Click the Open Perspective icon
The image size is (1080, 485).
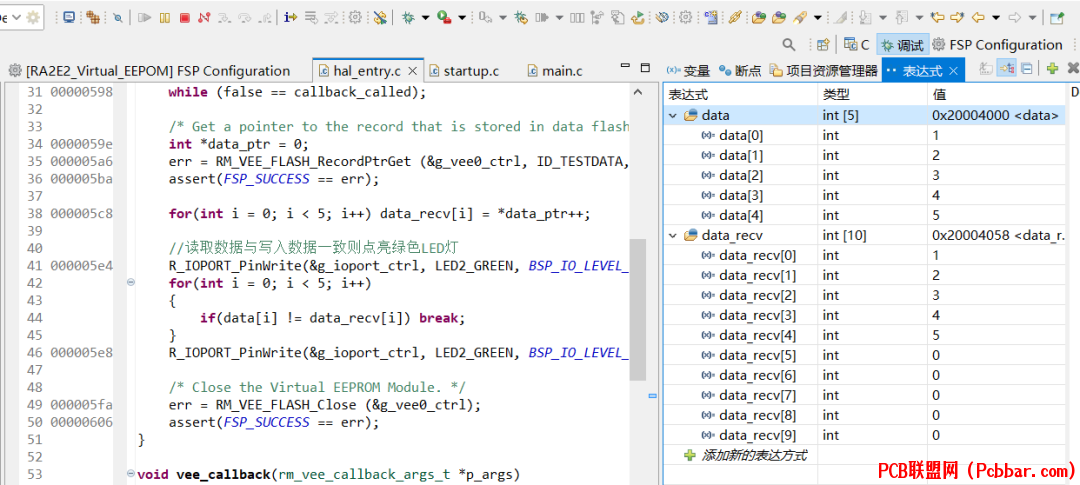pyautogui.click(x=822, y=45)
